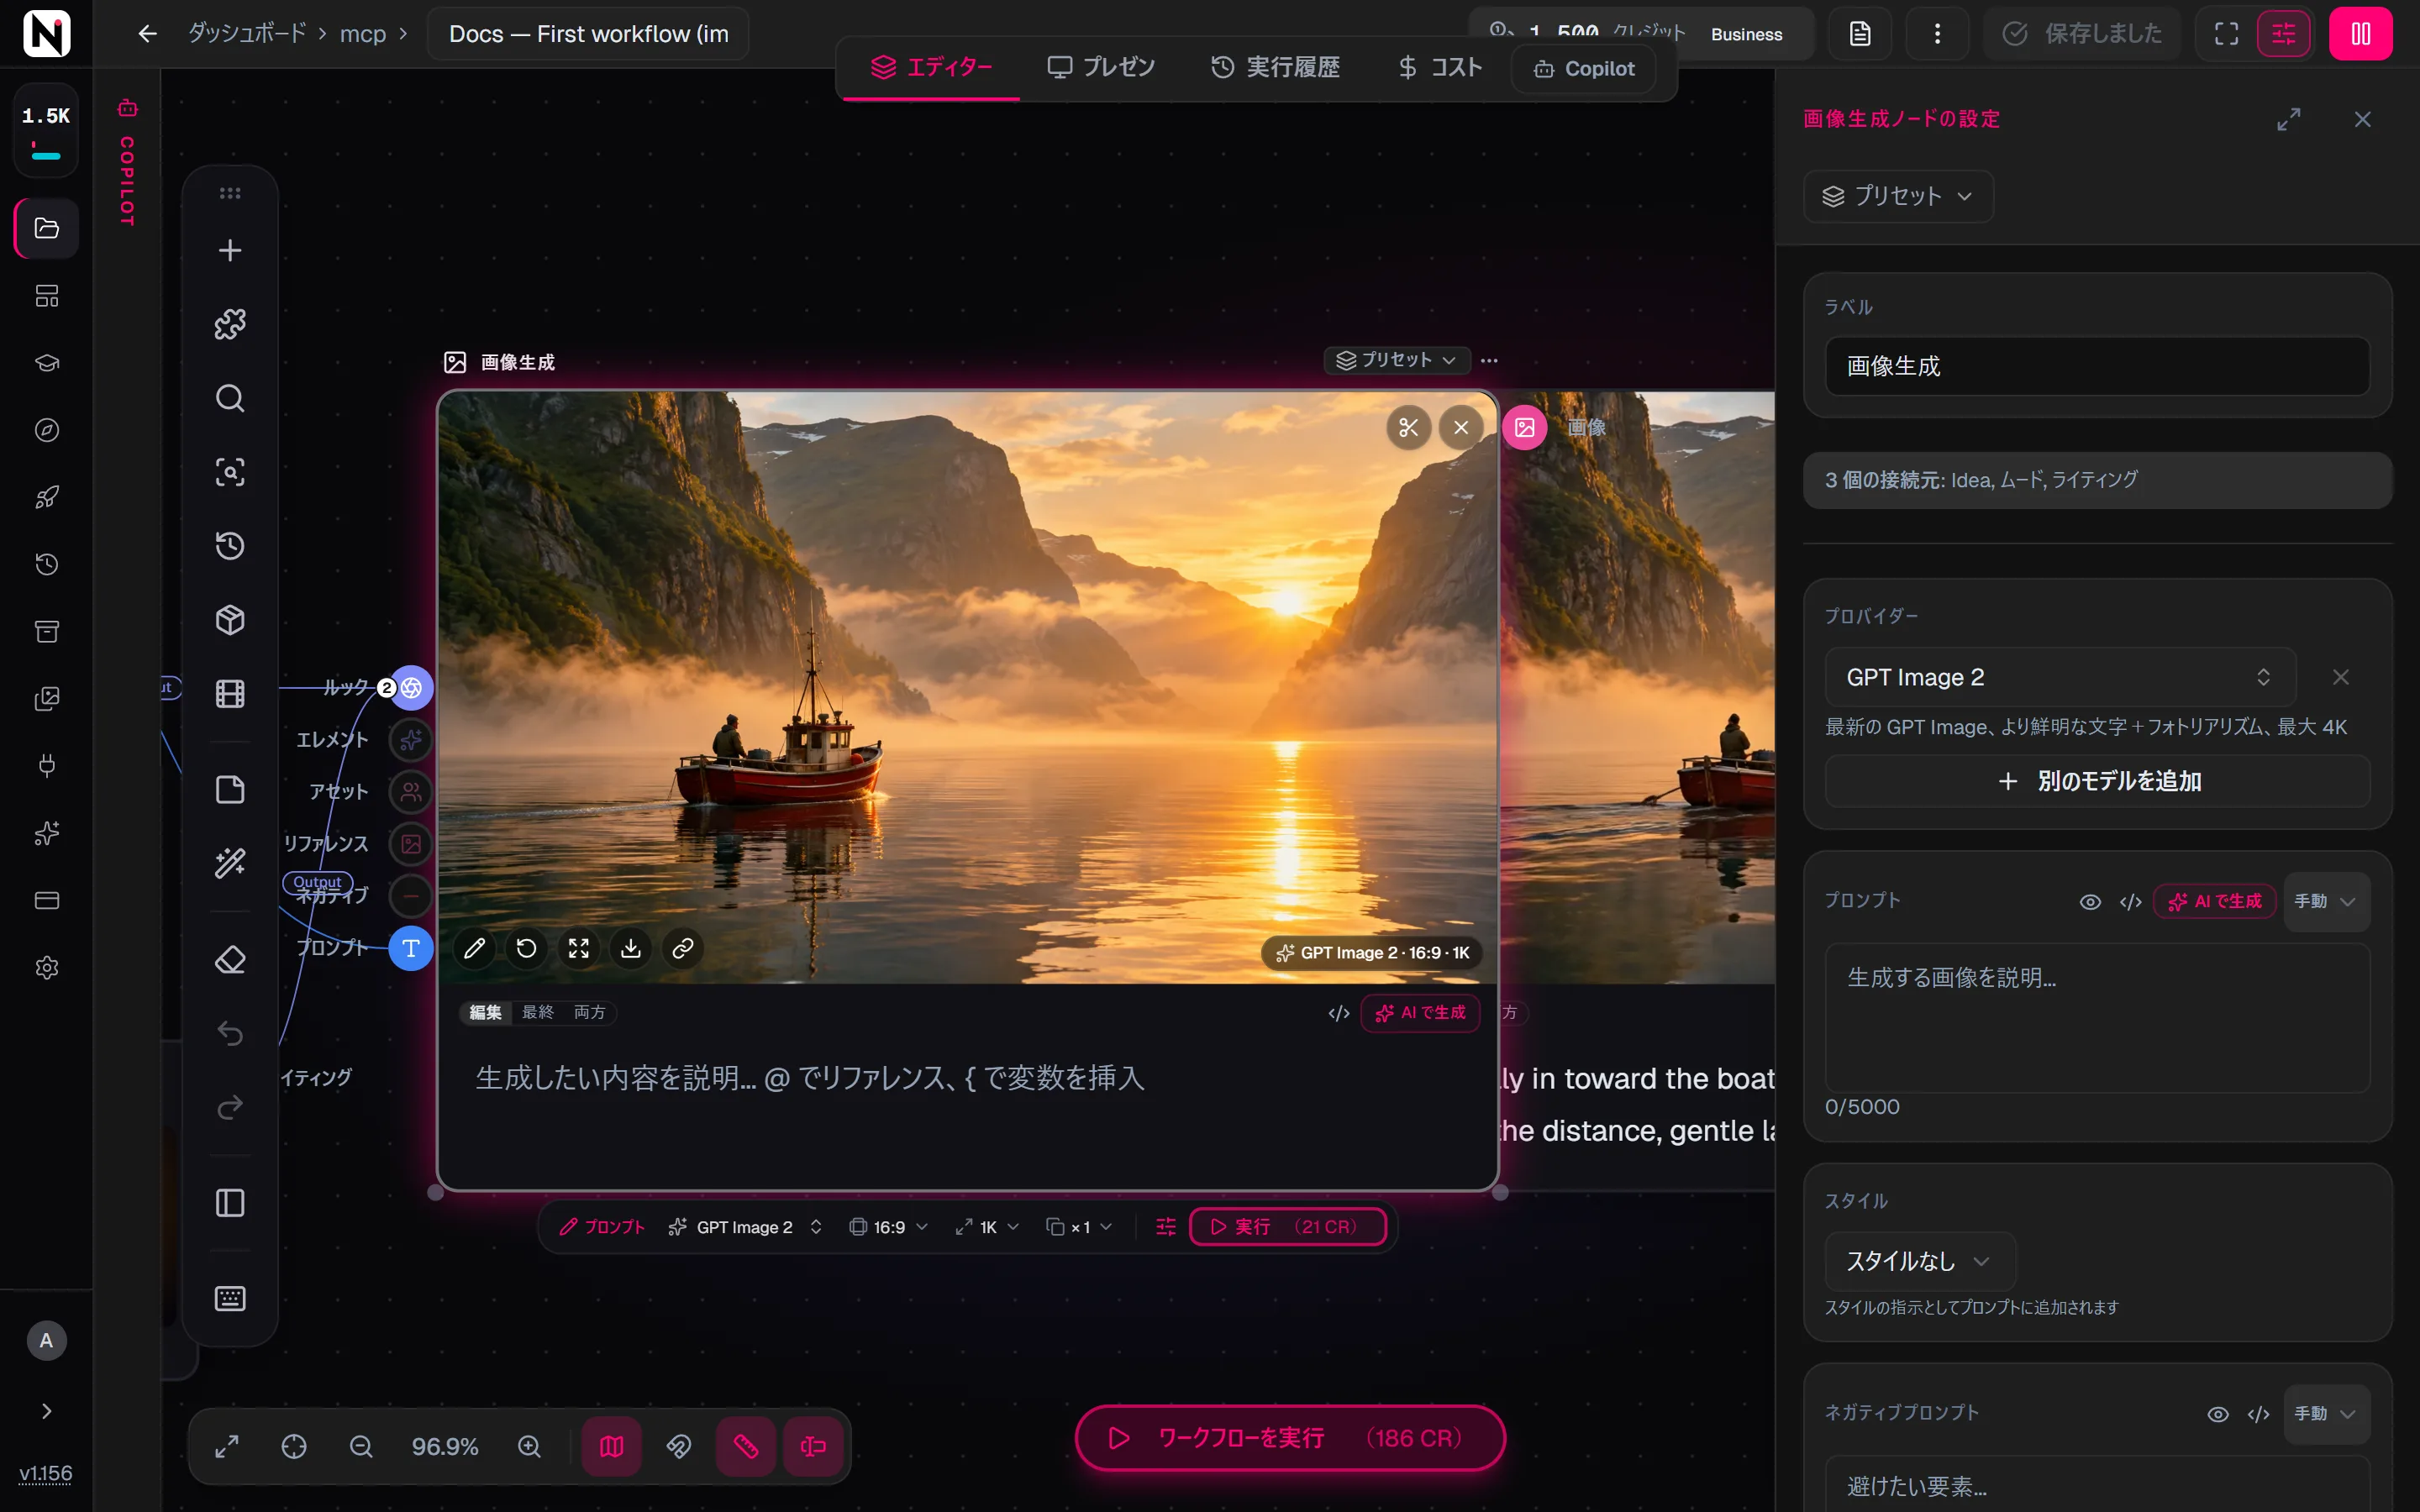The width and height of the screenshot is (2420, 1512).
Task: Open the puzzle-piece integrations tool
Action: tap(230, 324)
